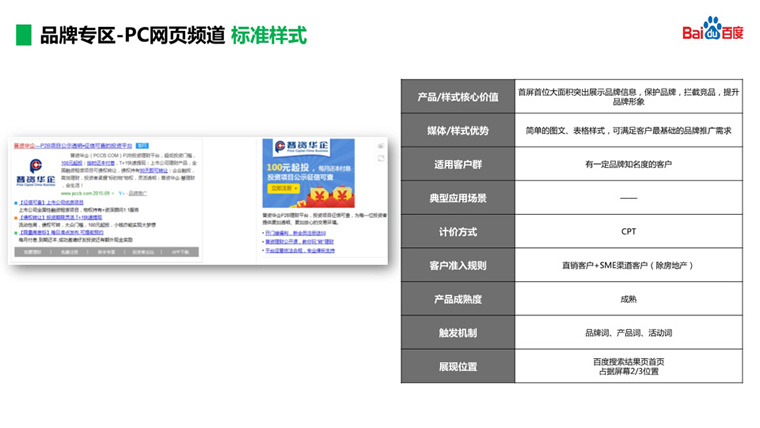Click the 有一定品牌知名度的客户 cell

tap(629, 164)
